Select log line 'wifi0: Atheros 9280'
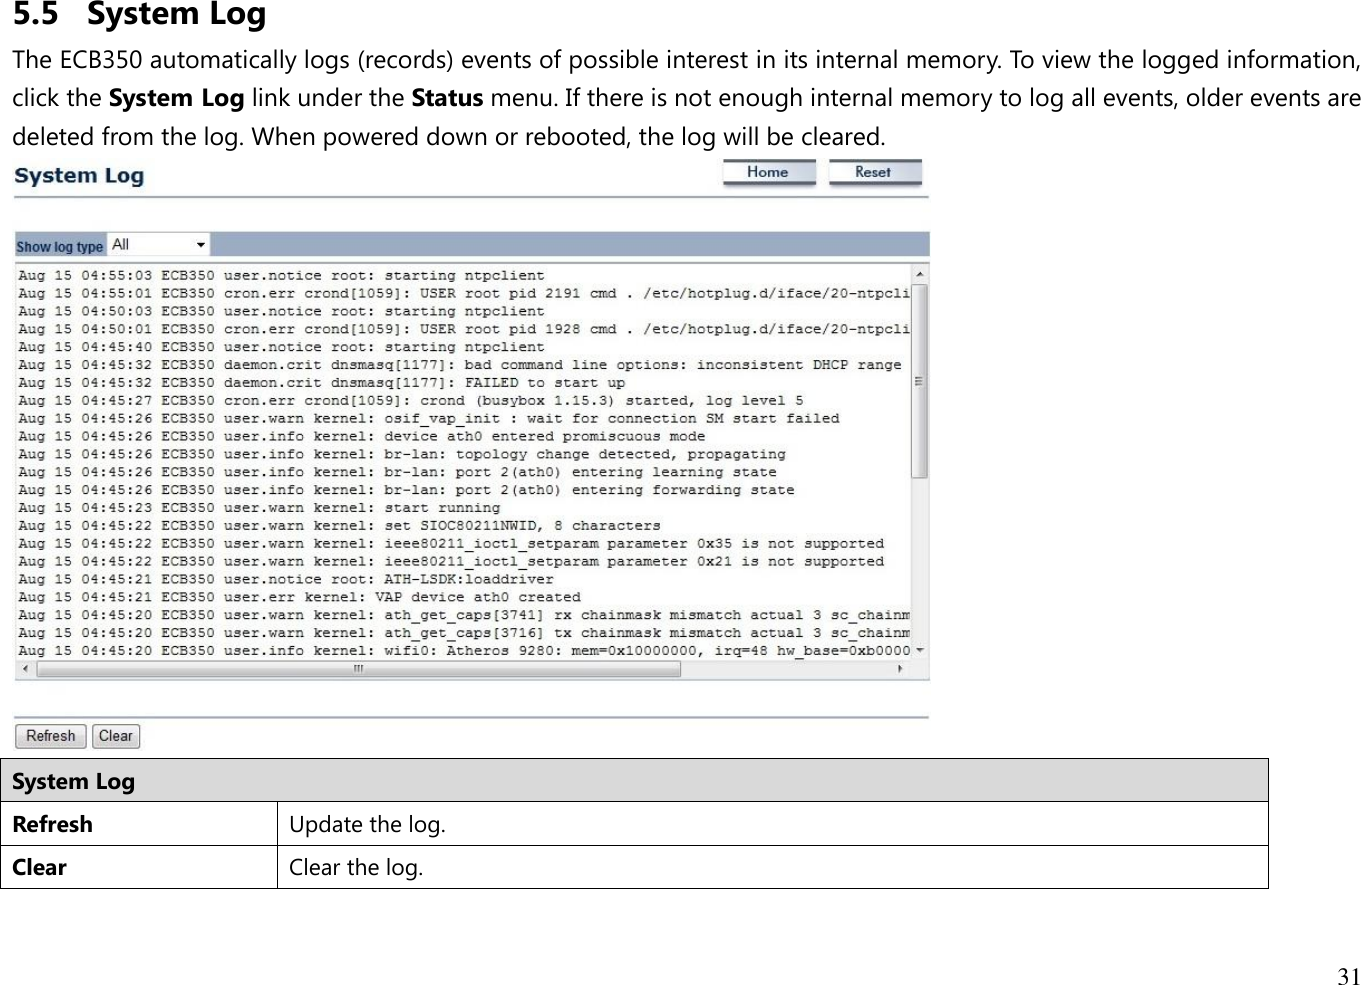The image size is (1361, 985). coord(464,651)
